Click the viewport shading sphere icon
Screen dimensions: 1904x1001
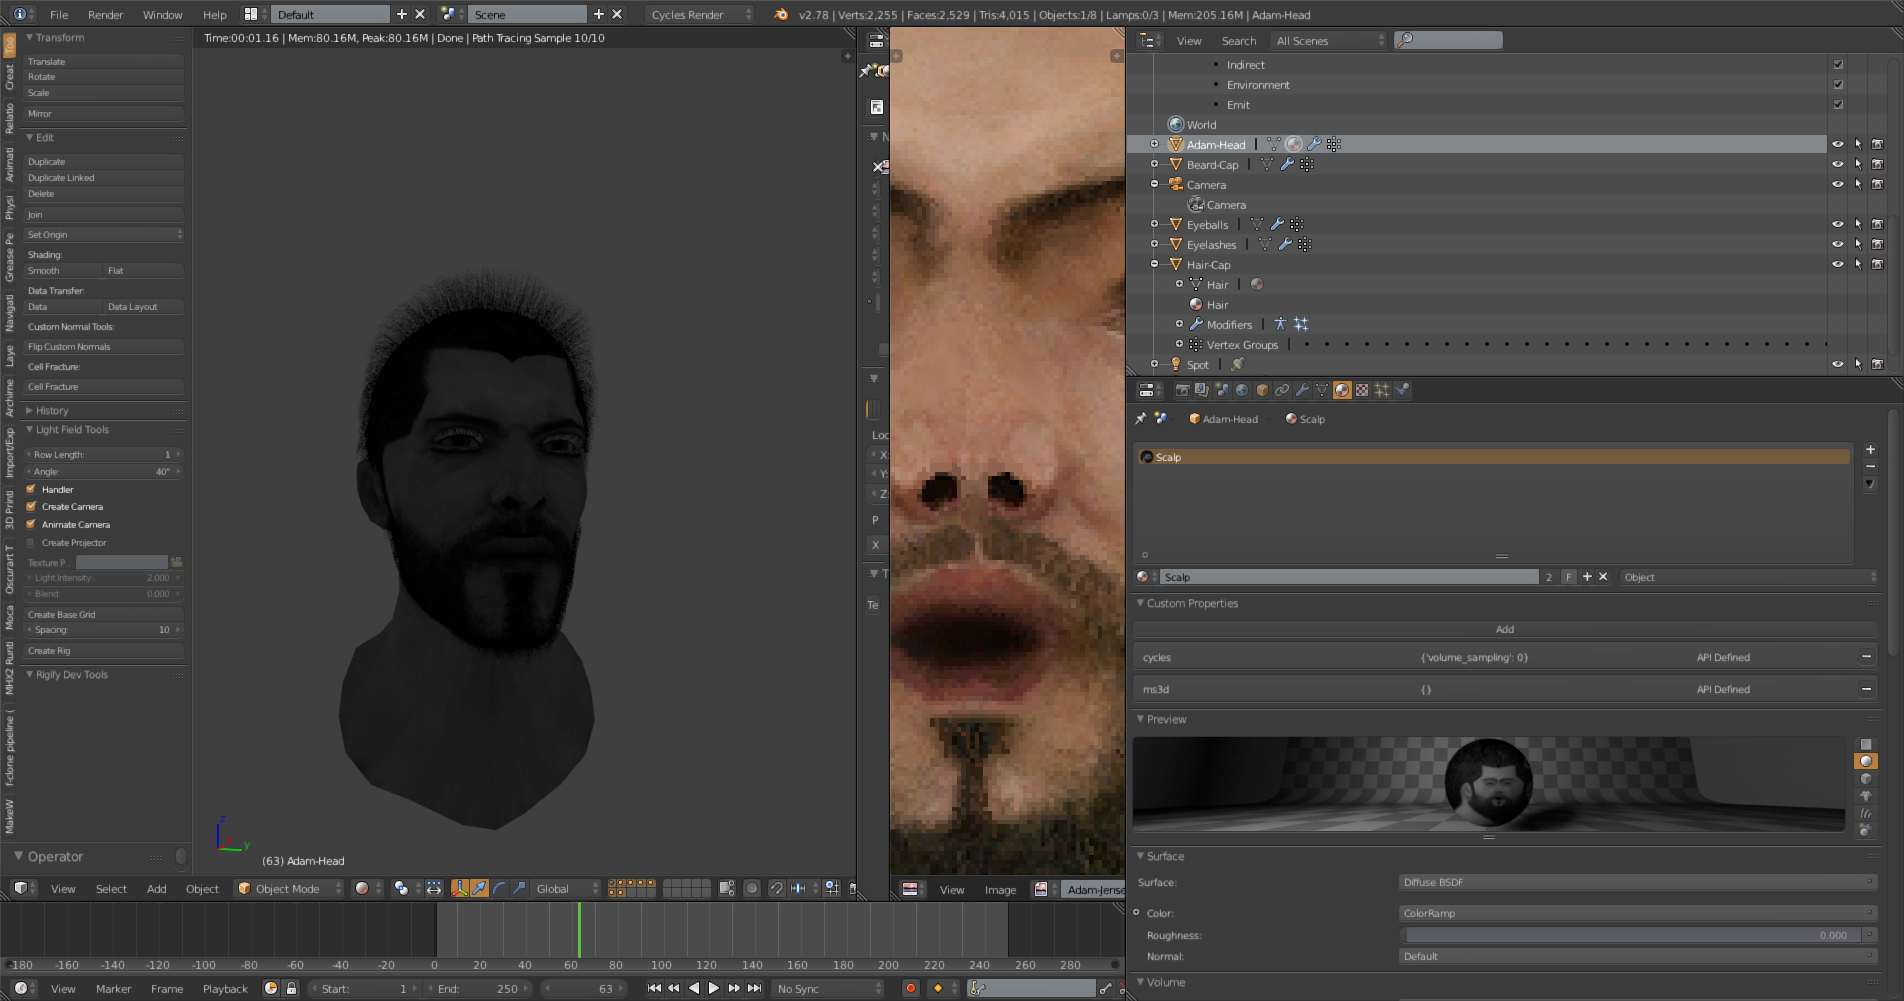point(362,888)
